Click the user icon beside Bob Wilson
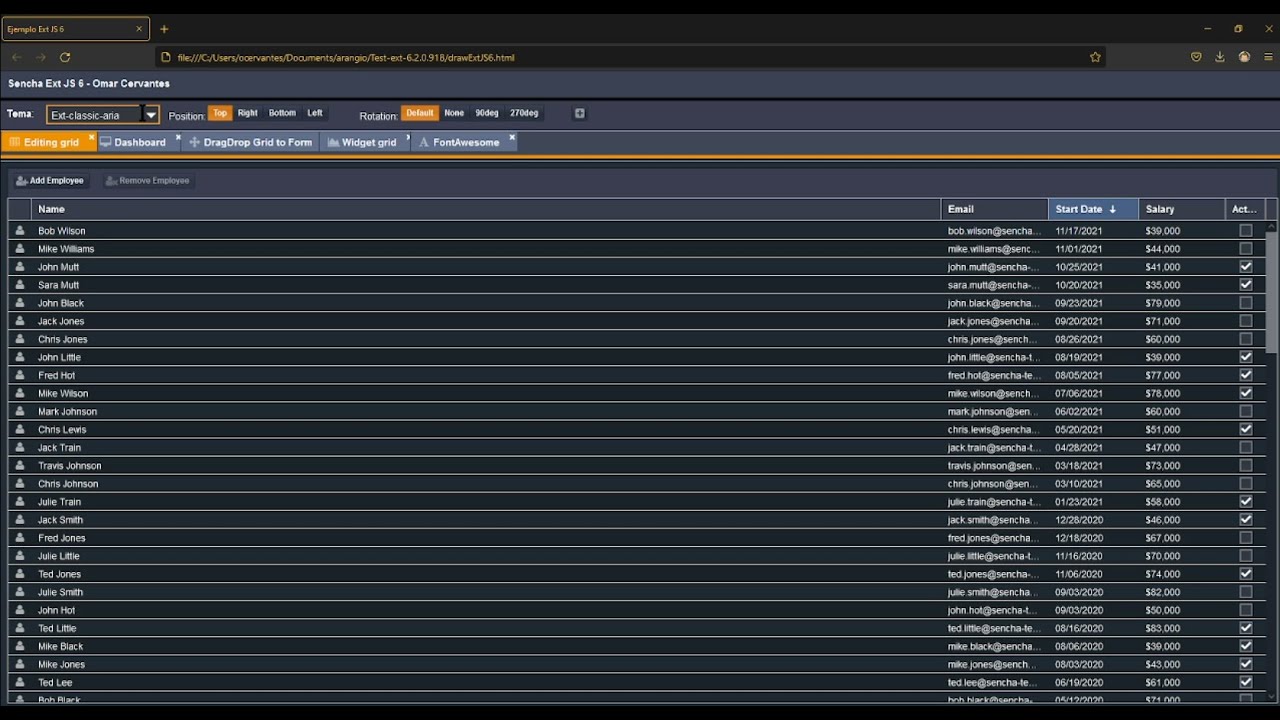The height and width of the screenshot is (720, 1280). coord(20,230)
